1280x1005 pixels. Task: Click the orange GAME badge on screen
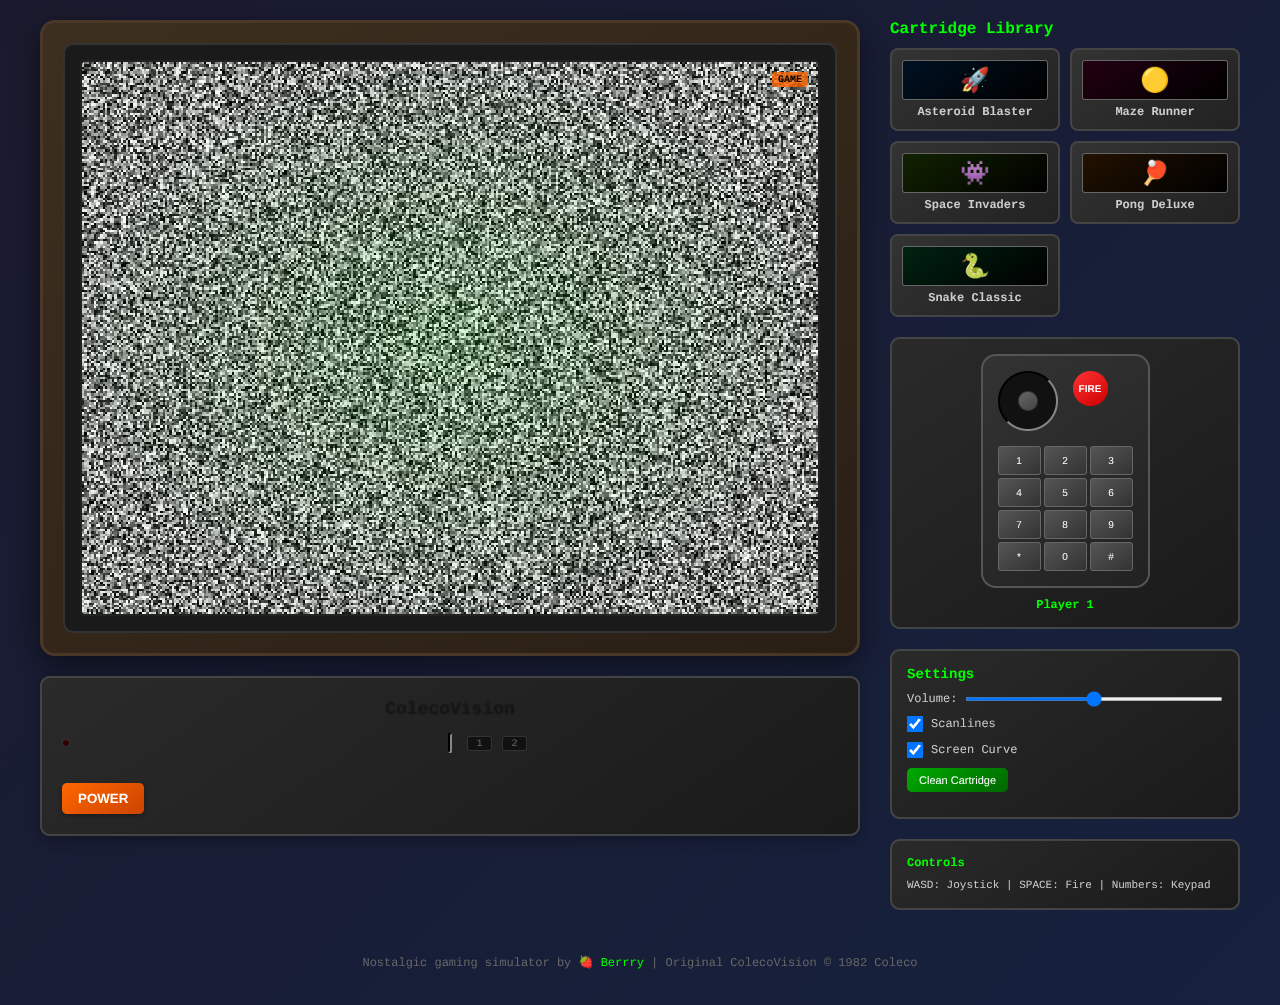pos(789,79)
